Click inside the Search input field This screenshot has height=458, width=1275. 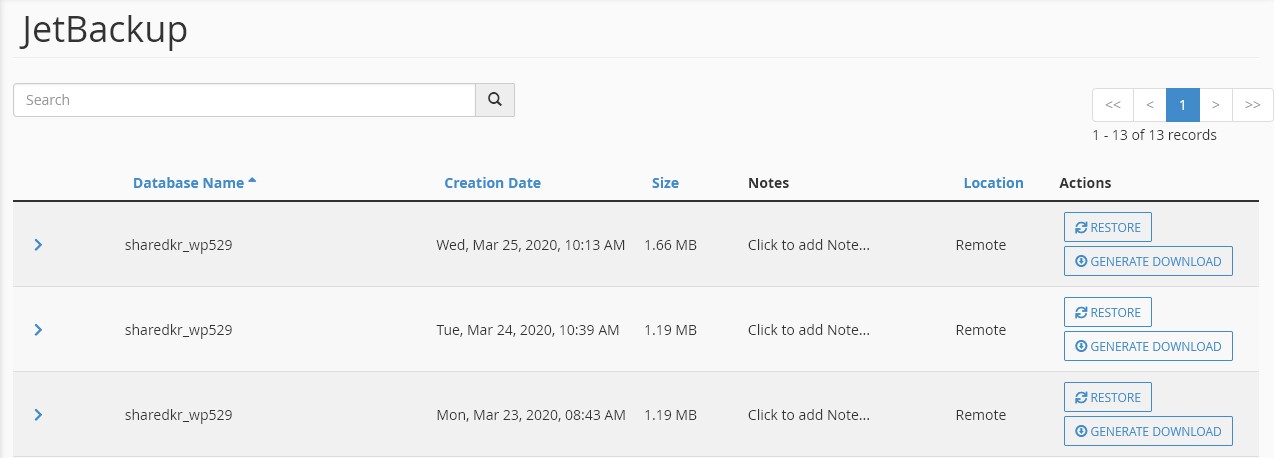point(244,100)
